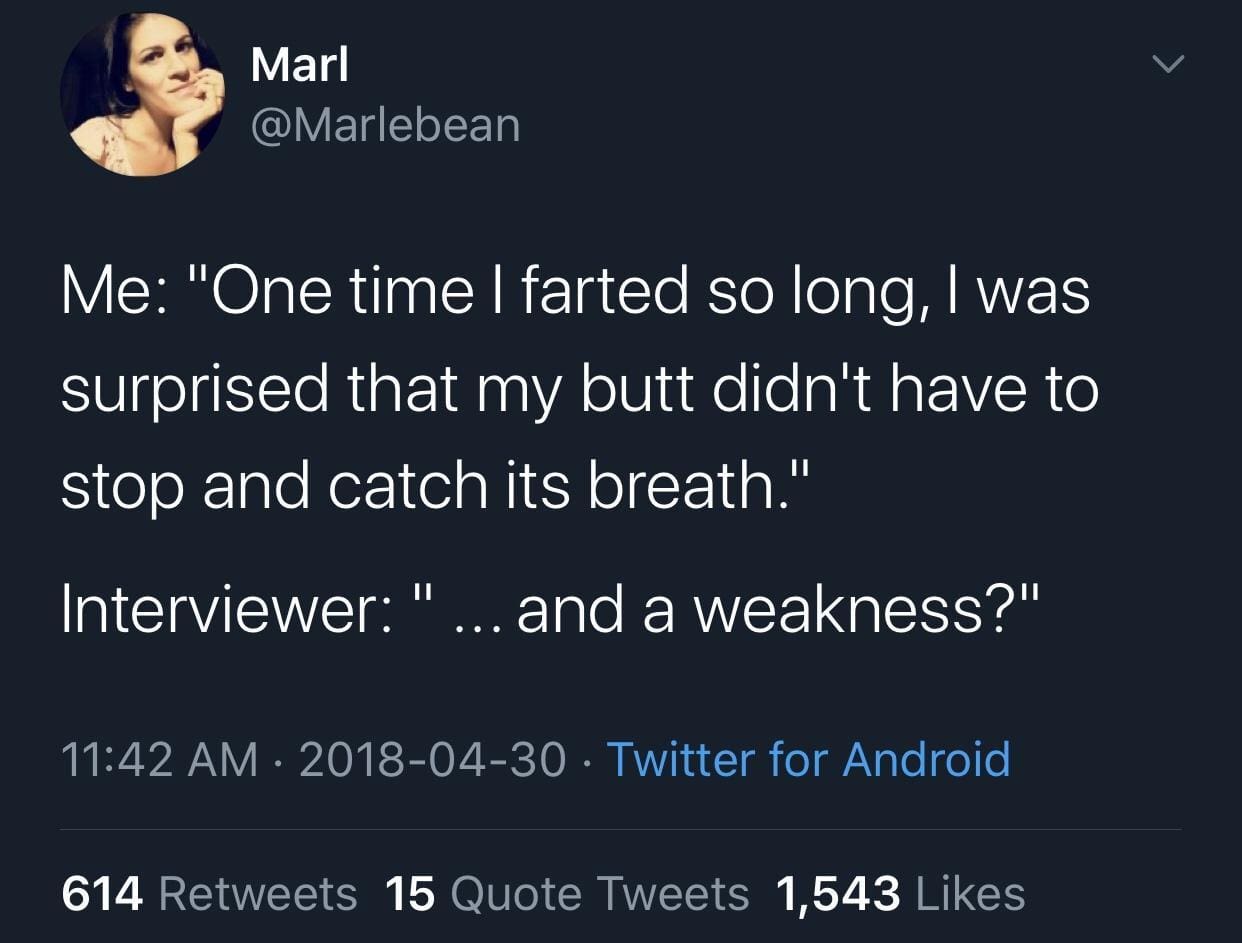Screen dimensions: 1242x943
Task: Open the @Marlebean profile handle
Action: (383, 123)
